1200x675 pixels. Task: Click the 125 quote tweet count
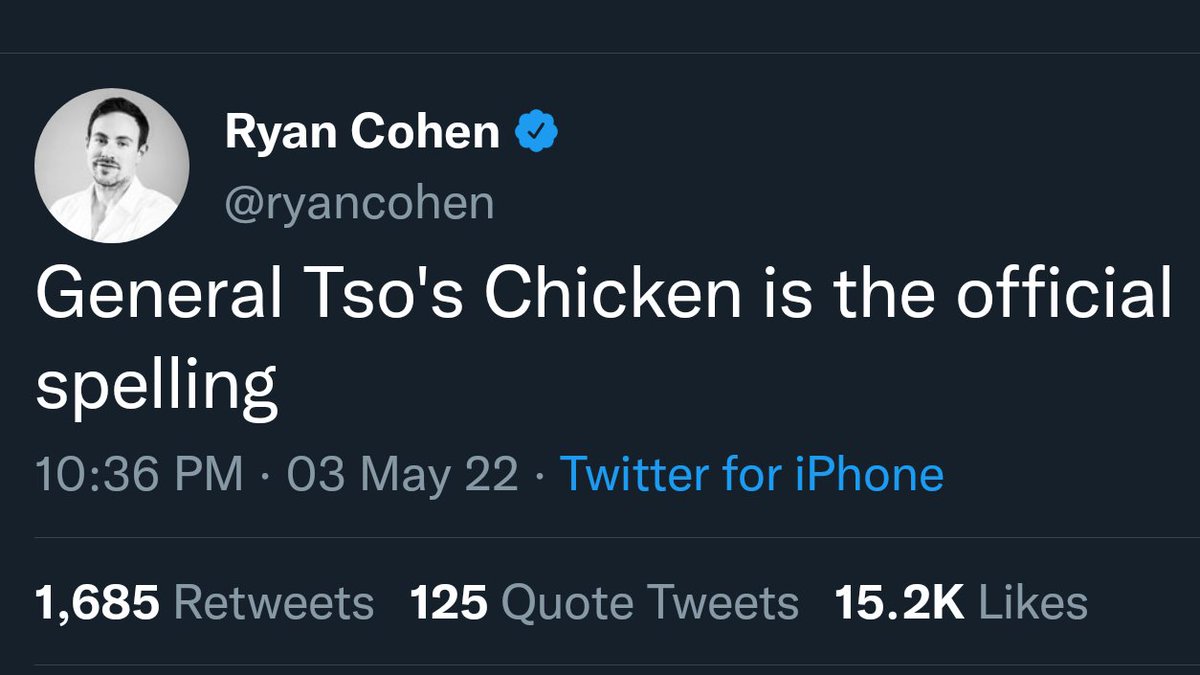click(449, 602)
